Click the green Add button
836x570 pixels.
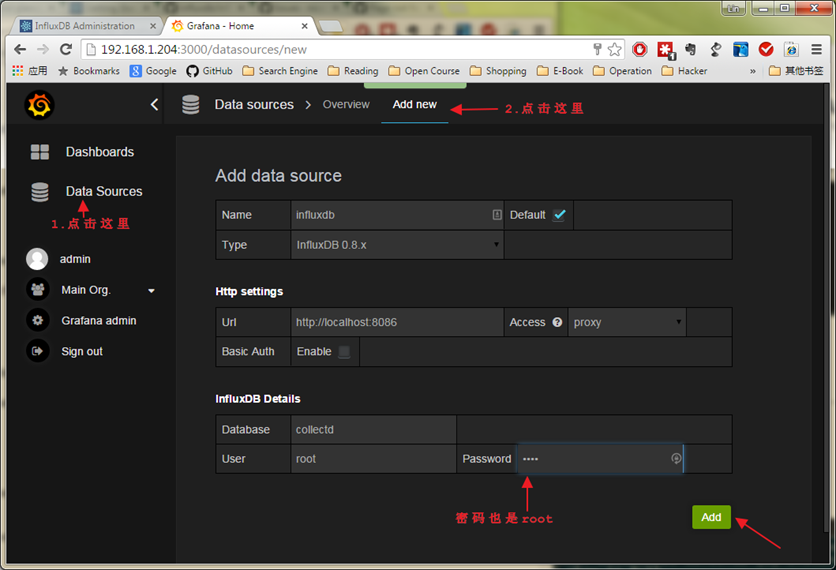pyautogui.click(x=710, y=517)
